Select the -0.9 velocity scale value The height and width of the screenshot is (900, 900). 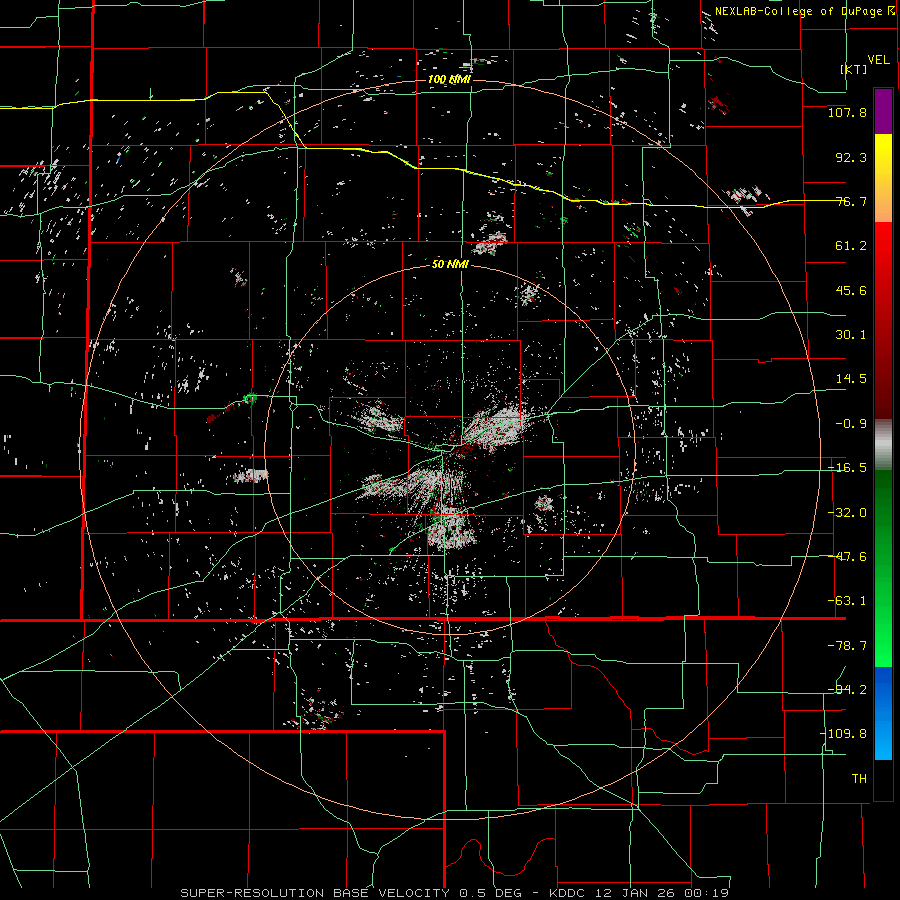(x=851, y=424)
